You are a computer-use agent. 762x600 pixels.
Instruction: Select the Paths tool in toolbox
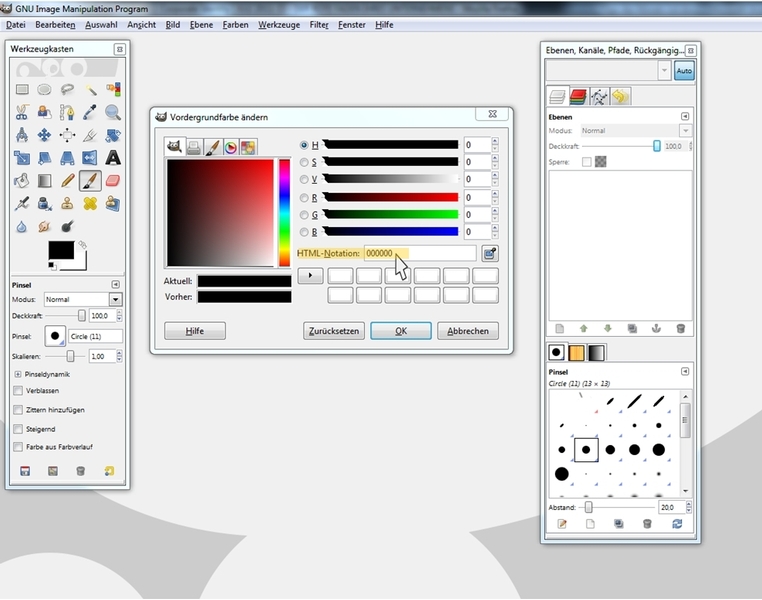tap(67, 112)
